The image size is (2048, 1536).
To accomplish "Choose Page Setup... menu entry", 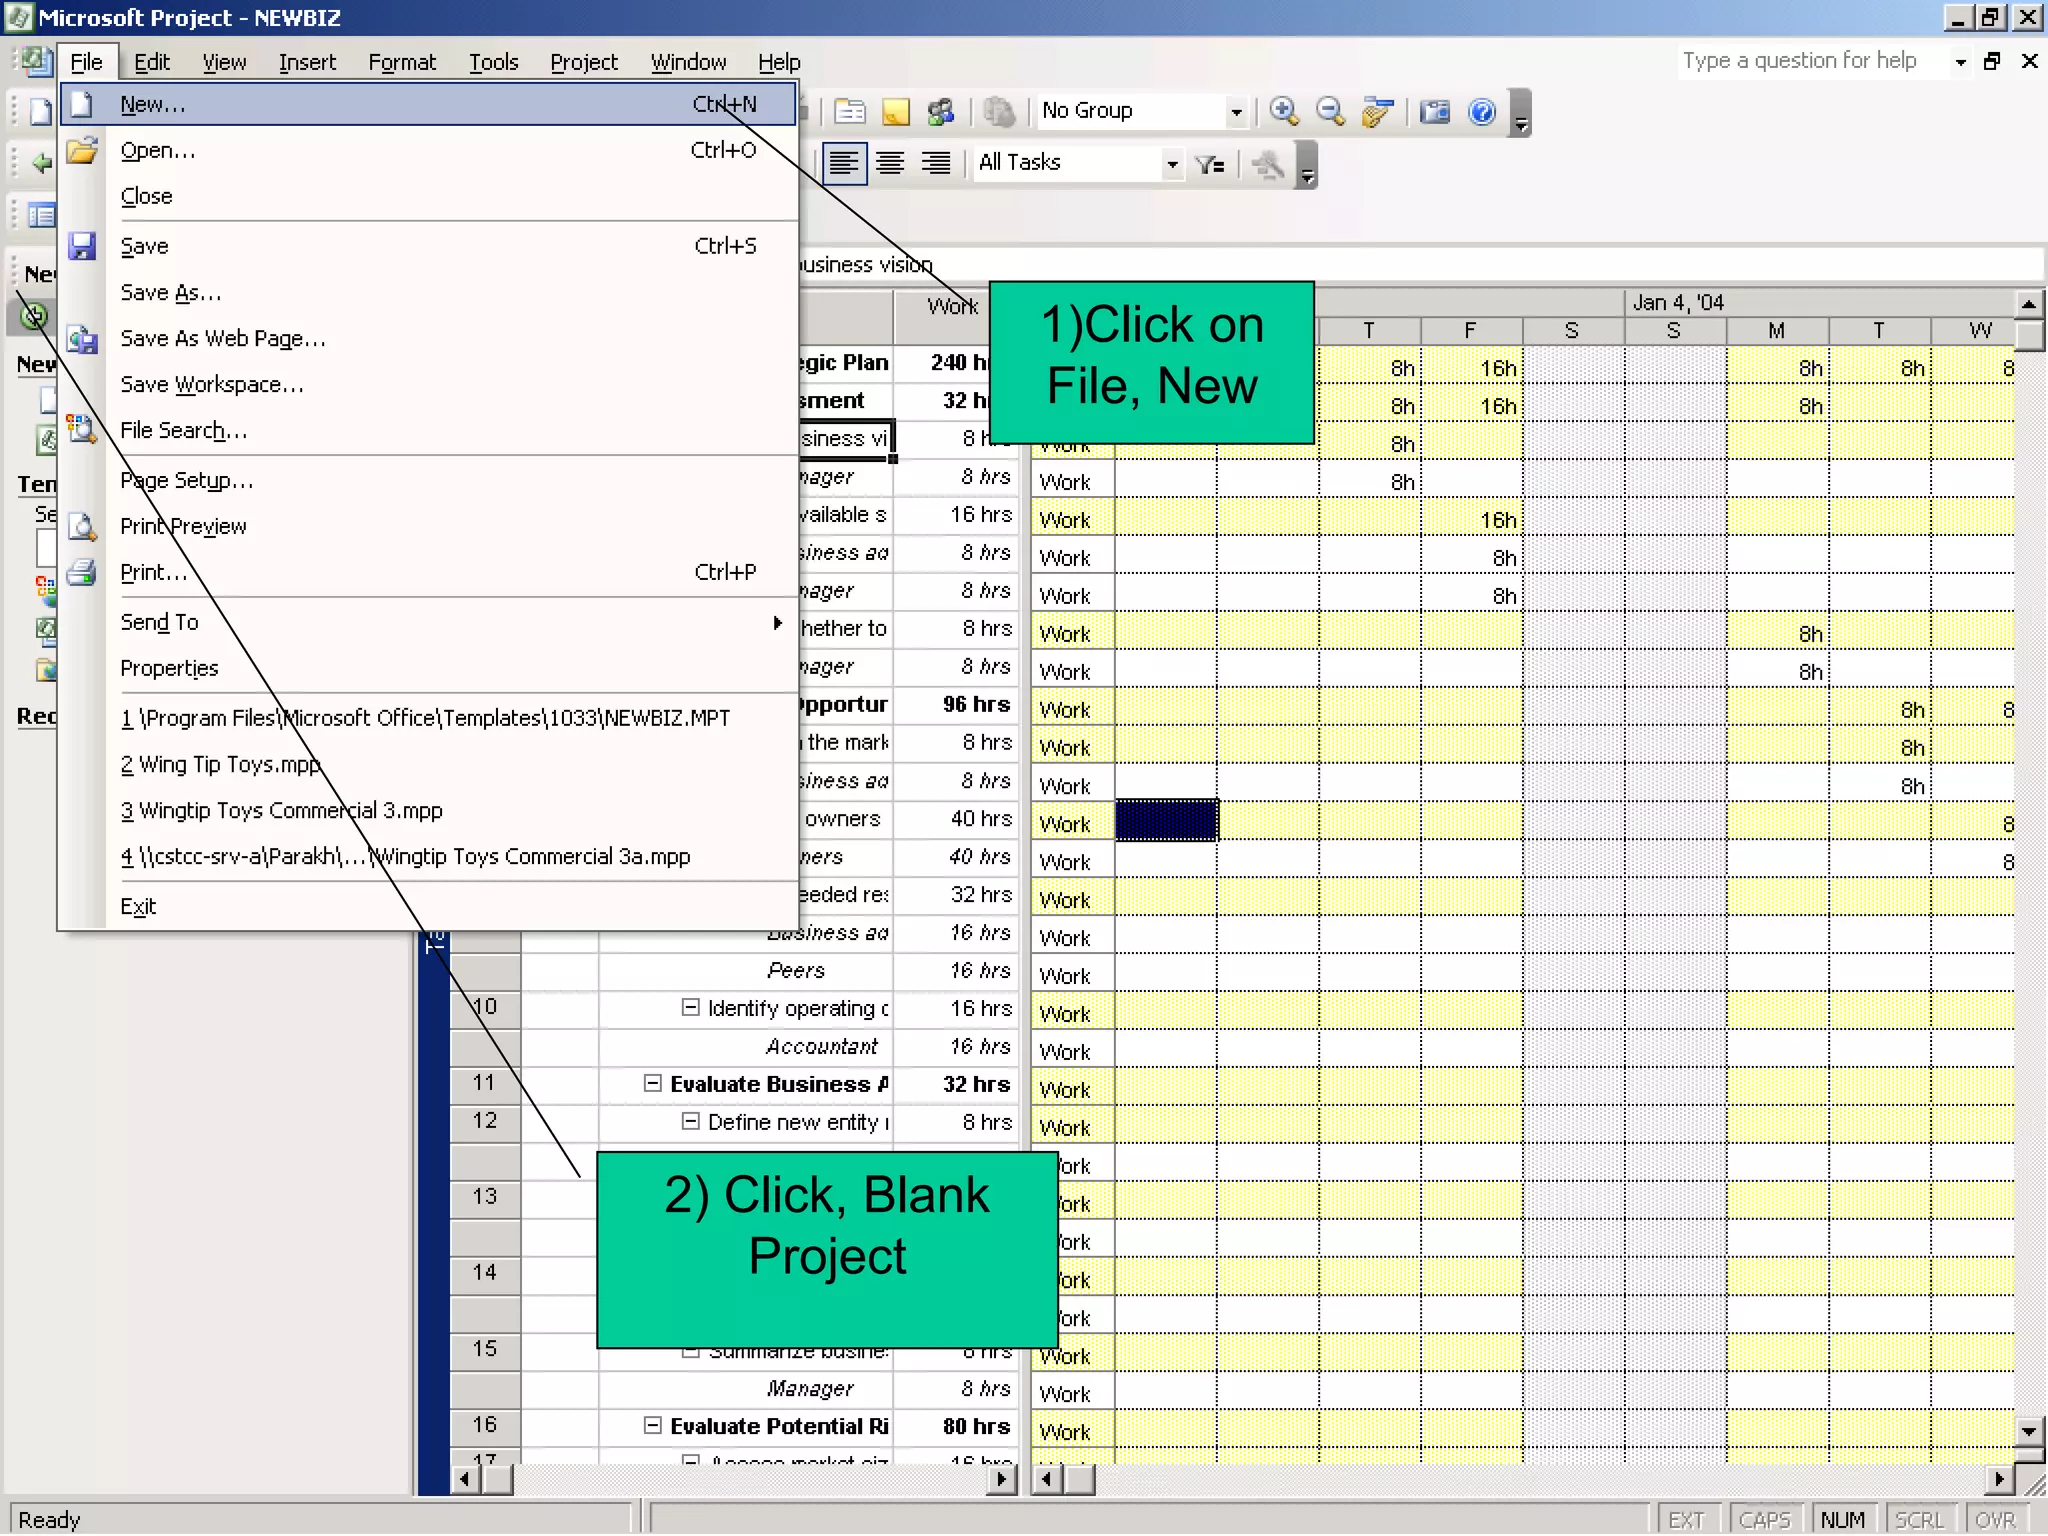I will (x=428, y=480).
